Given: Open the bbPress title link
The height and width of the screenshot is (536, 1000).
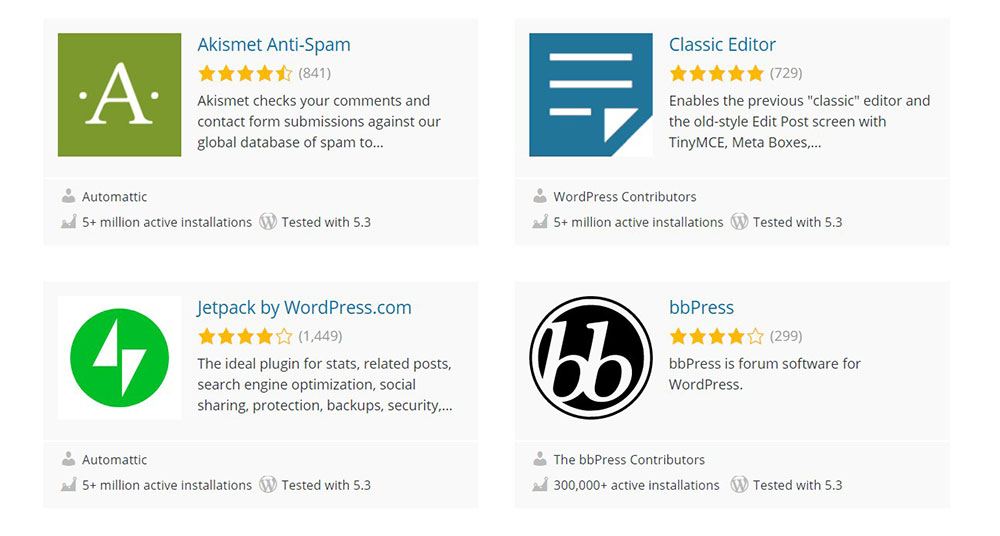Looking at the screenshot, I should tap(701, 308).
